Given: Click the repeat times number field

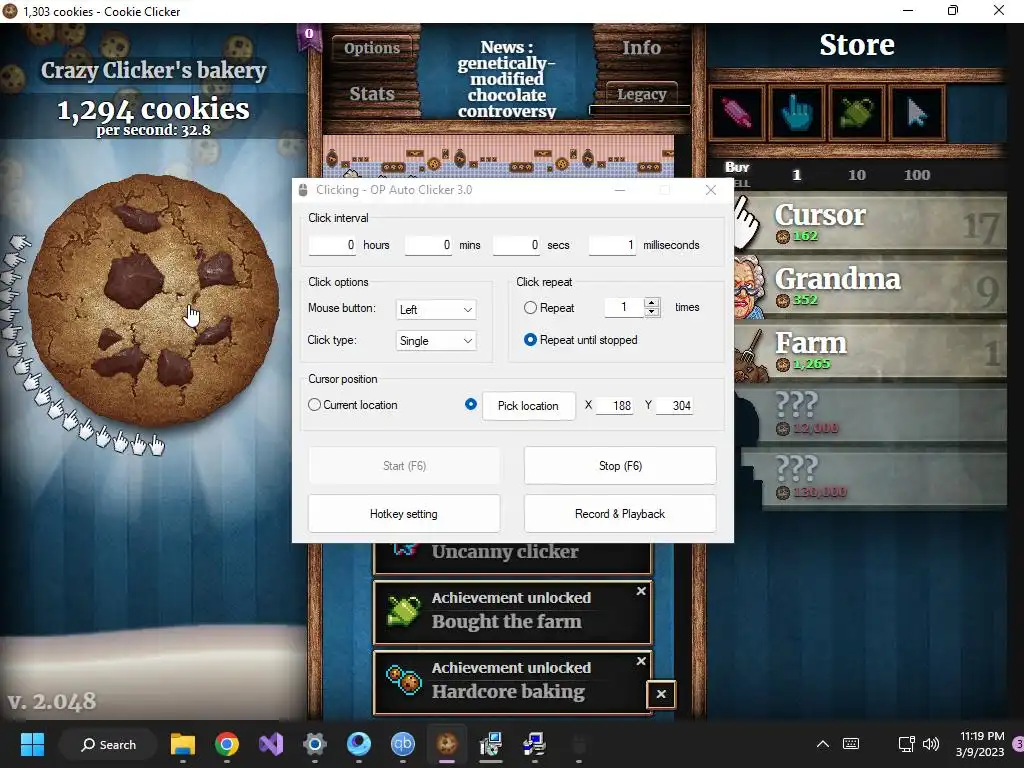Looking at the screenshot, I should click(x=624, y=307).
